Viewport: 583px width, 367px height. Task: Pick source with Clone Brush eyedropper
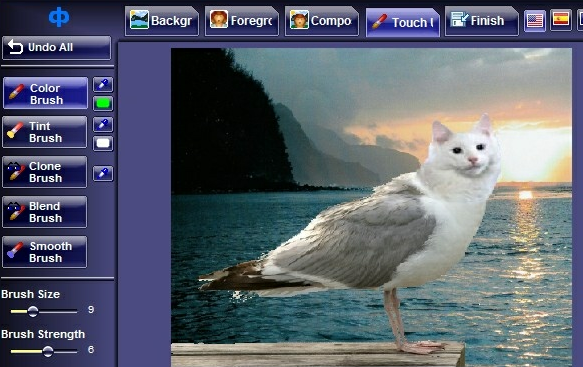pos(103,173)
